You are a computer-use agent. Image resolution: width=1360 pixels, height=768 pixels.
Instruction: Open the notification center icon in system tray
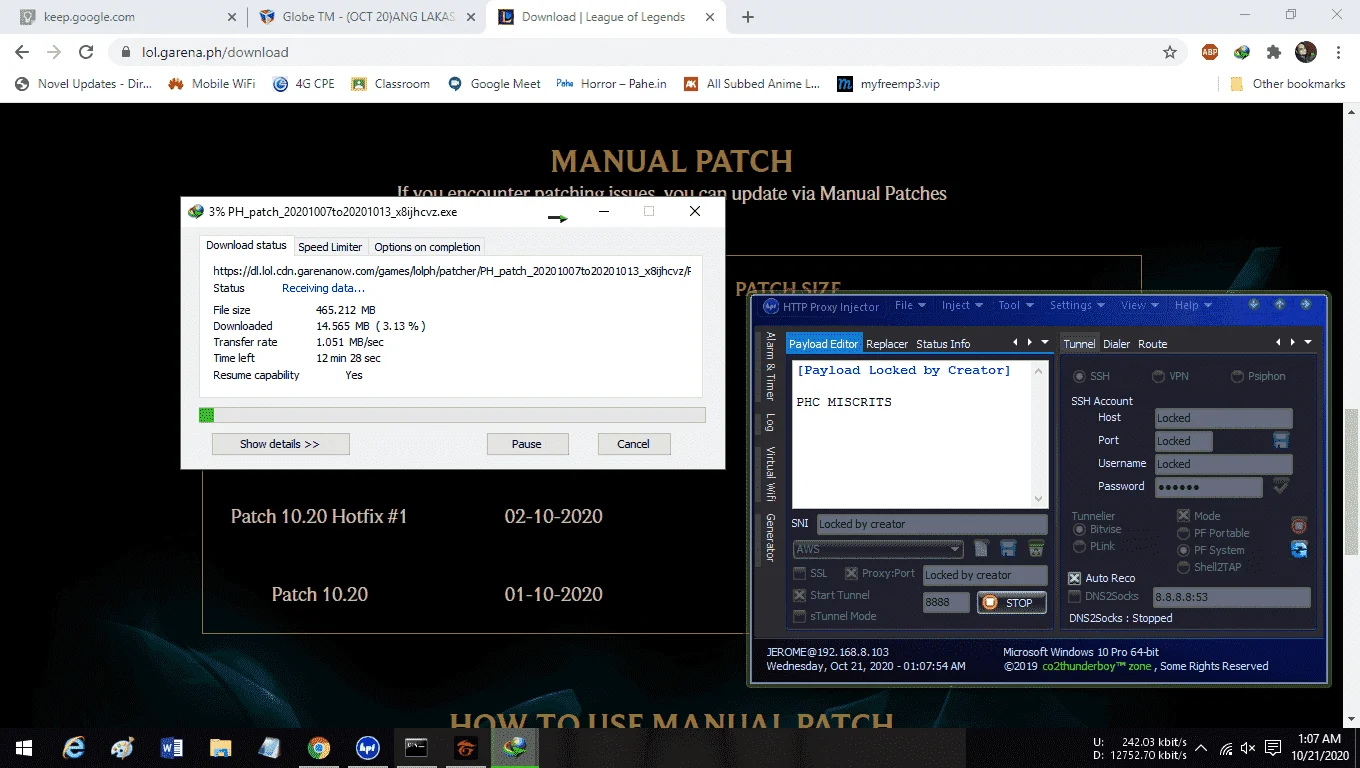coord(1274,748)
